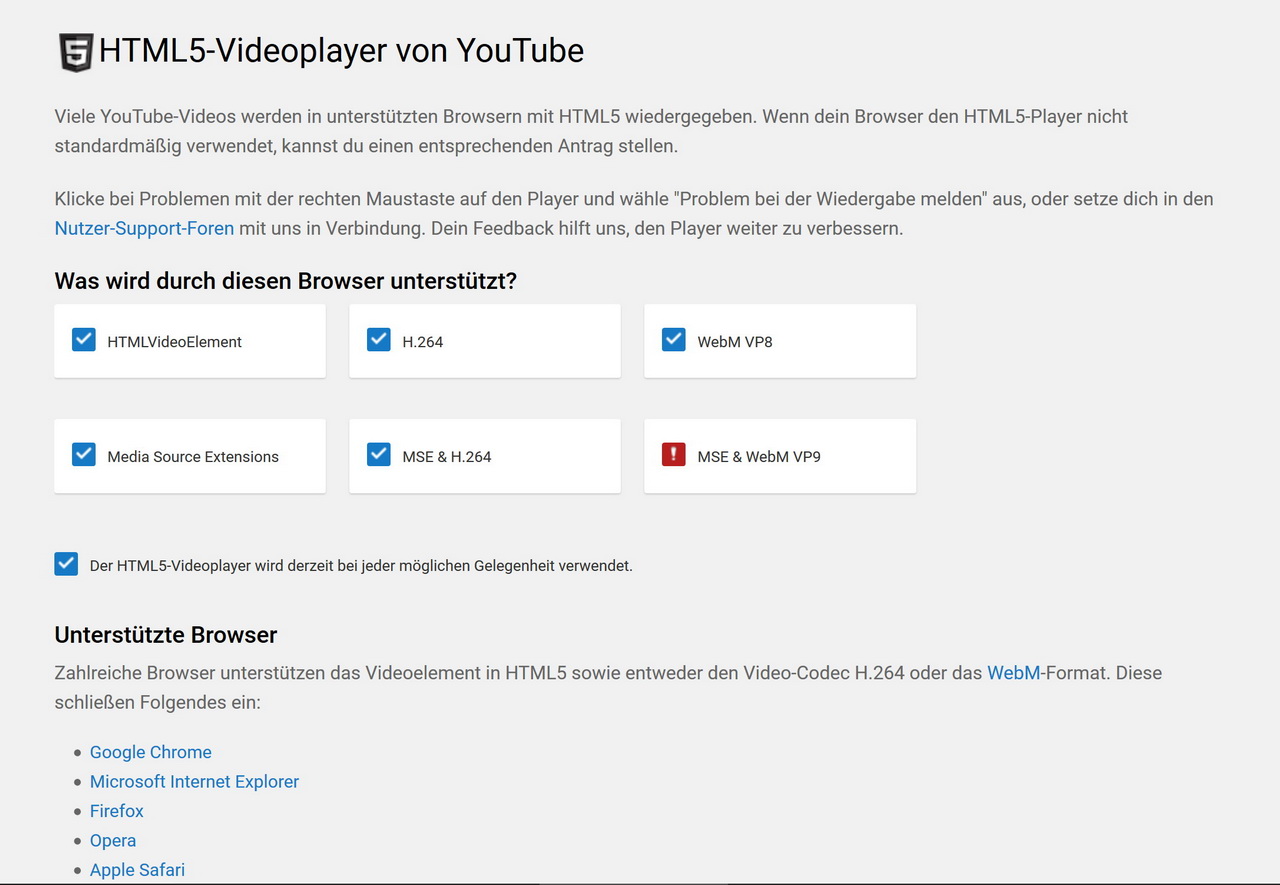This screenshot has width=1280, height=885.
Task: Open the Nutzer-Support-Foren link
Action: click(144, 228)
